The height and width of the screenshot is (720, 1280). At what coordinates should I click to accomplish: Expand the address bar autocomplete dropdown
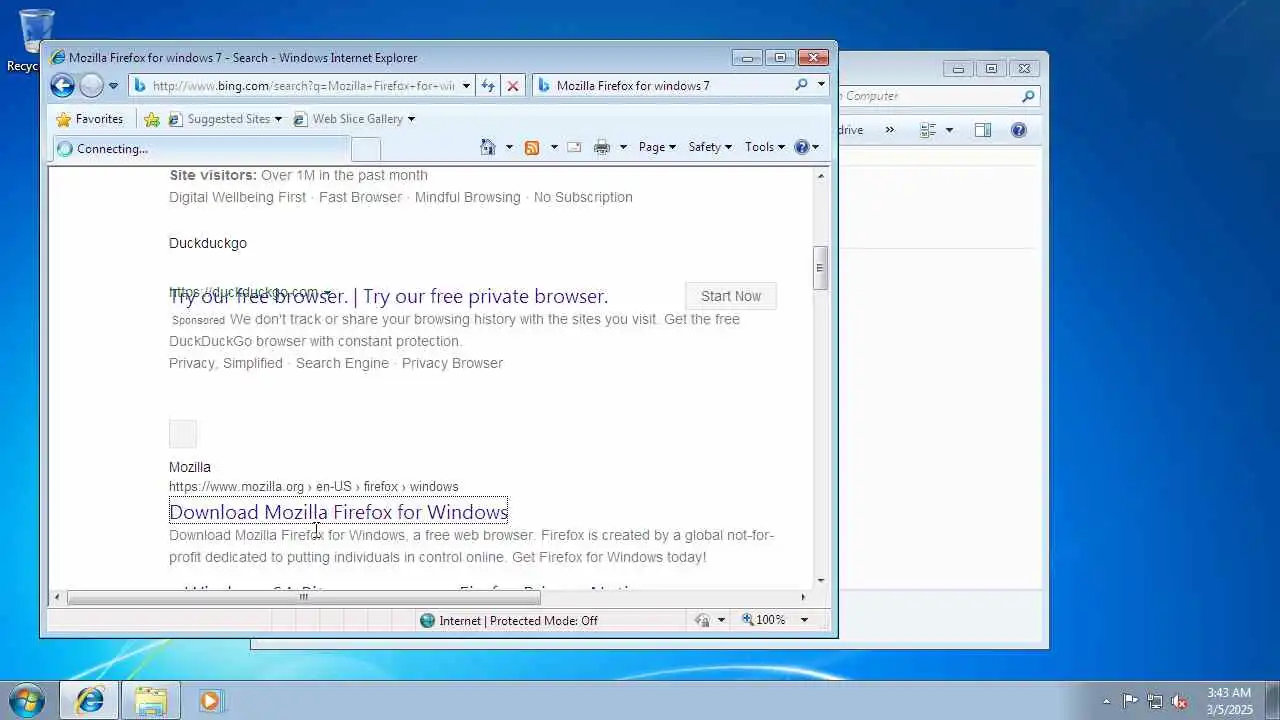point(466,86)
